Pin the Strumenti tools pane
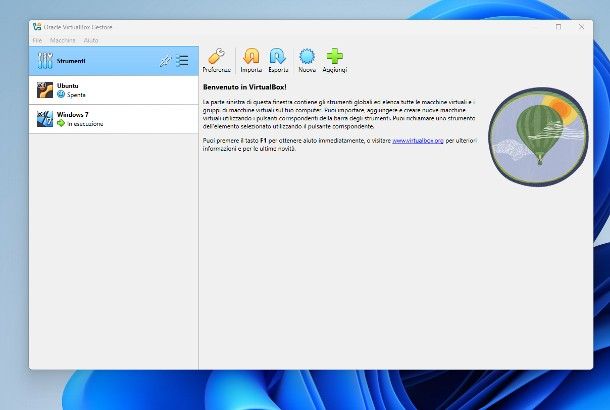This screenshot has width=610, height=410. (x=165, y=61)
